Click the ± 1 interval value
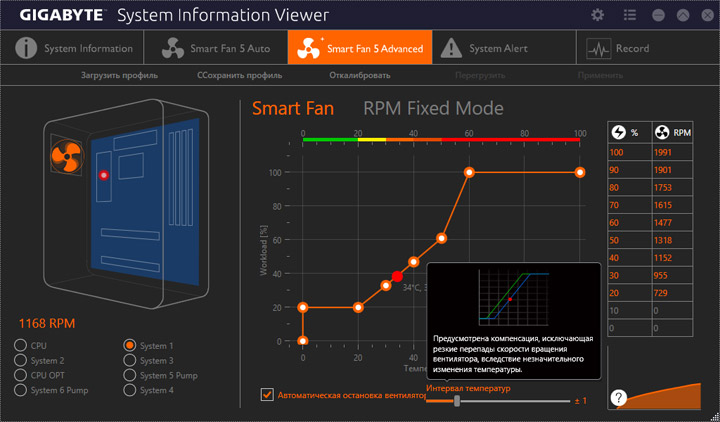The height and width of the screenshot is (422, 720). coord(581,401)
